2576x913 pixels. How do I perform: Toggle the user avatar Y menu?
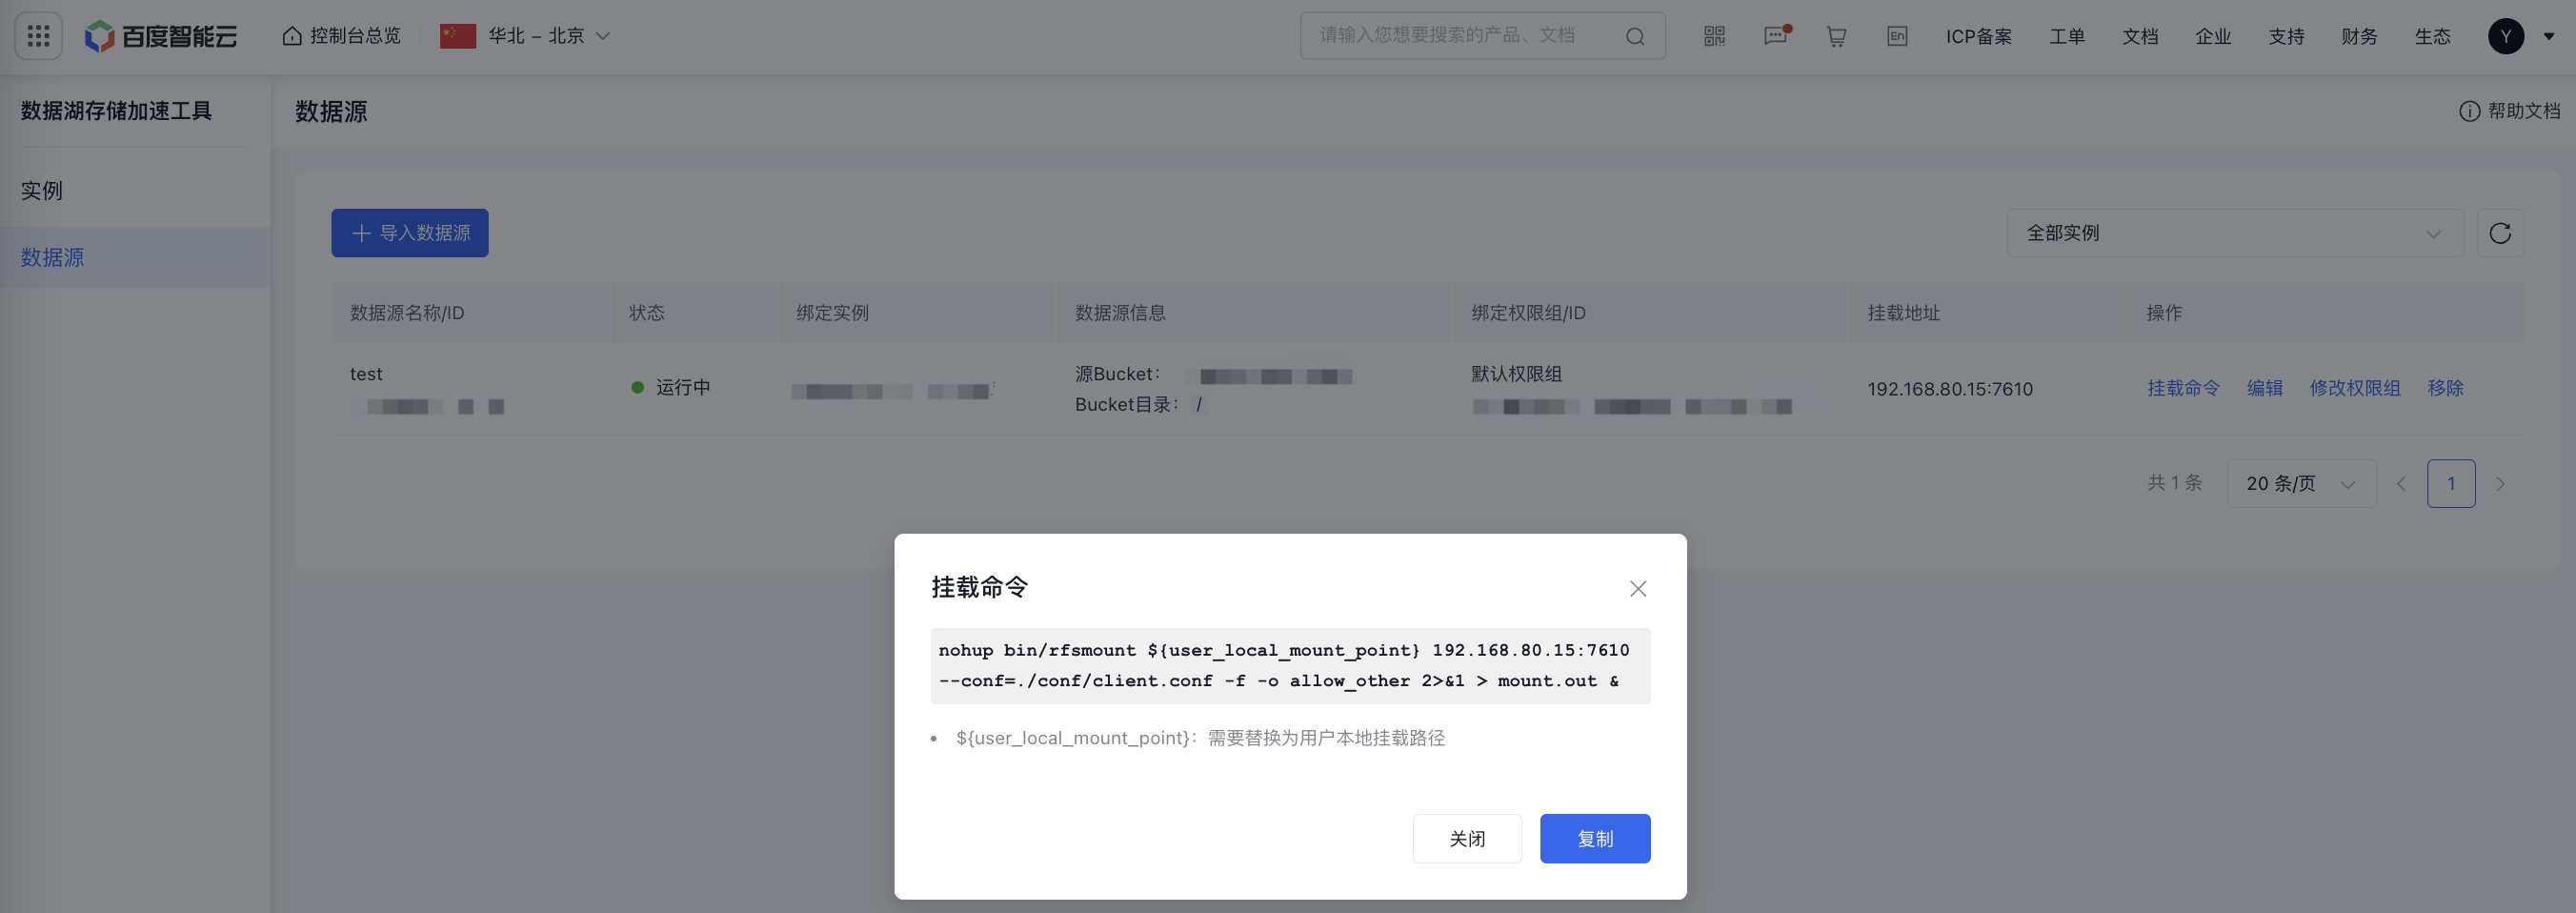click(2505, 35)
